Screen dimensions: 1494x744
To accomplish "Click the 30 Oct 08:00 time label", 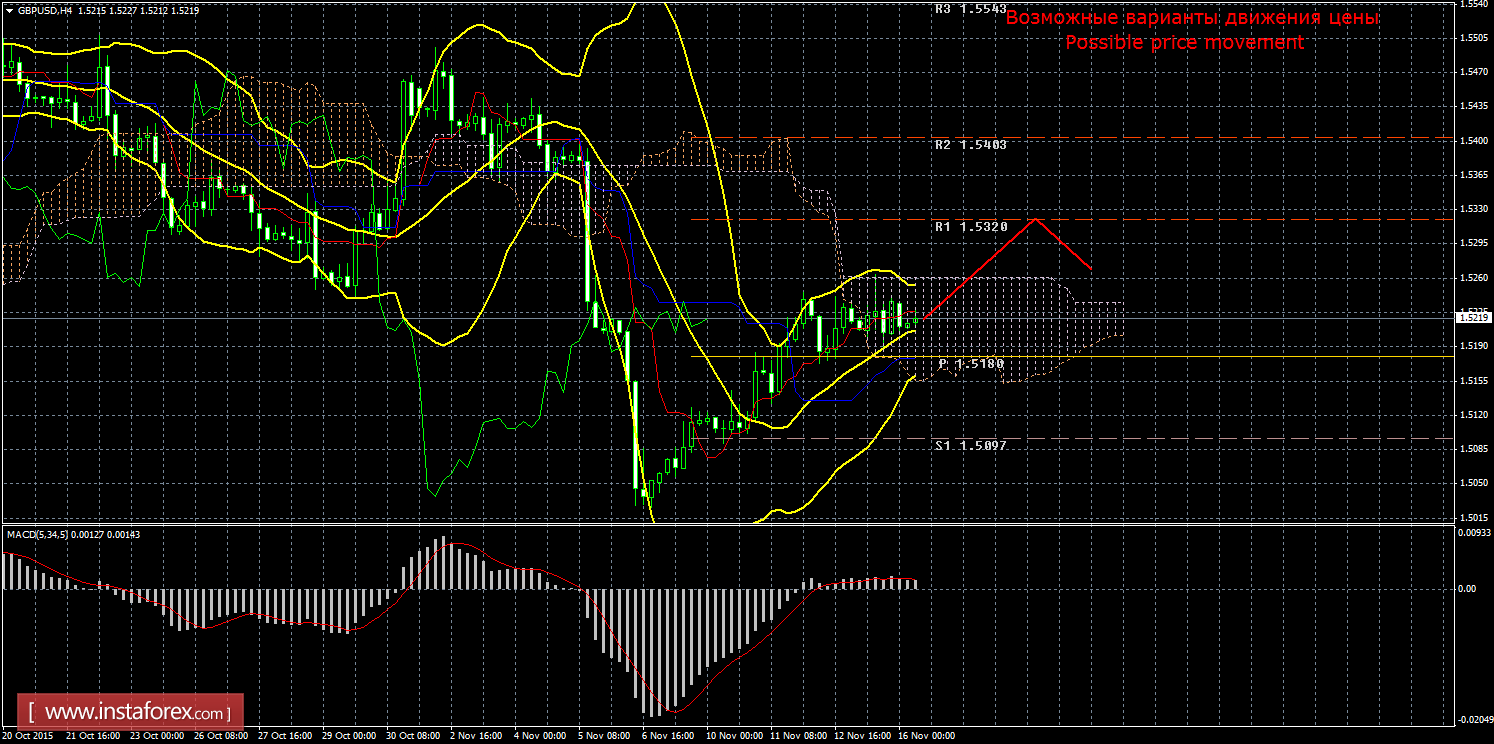I will pyautogui.click(x=415, y=735).
